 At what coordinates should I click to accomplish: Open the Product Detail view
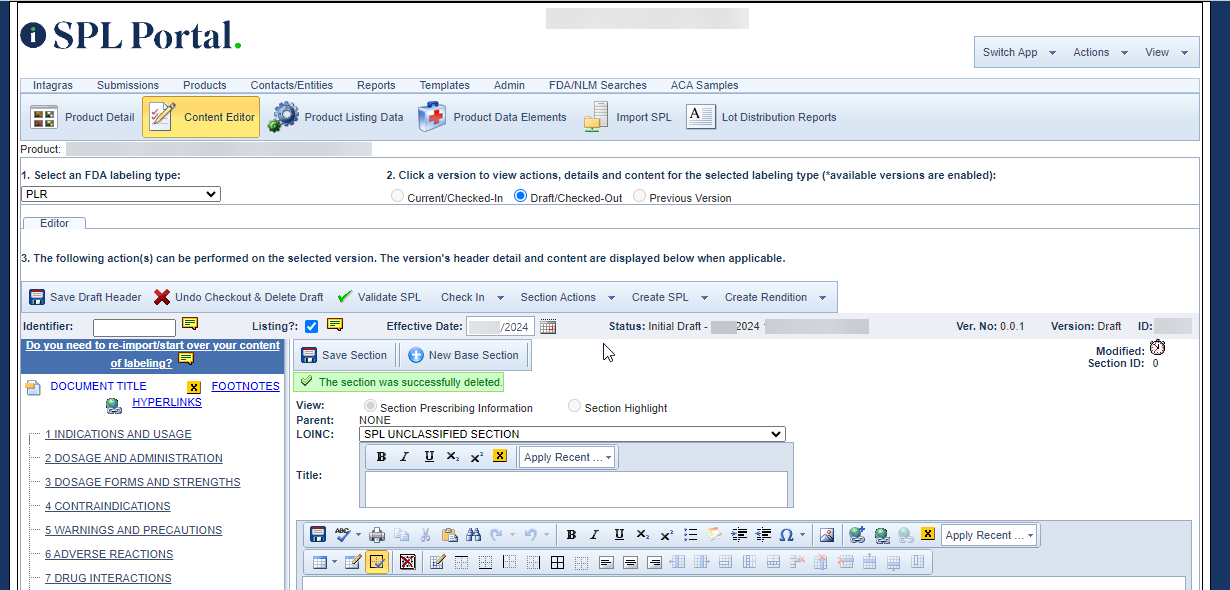pos(83,117)
